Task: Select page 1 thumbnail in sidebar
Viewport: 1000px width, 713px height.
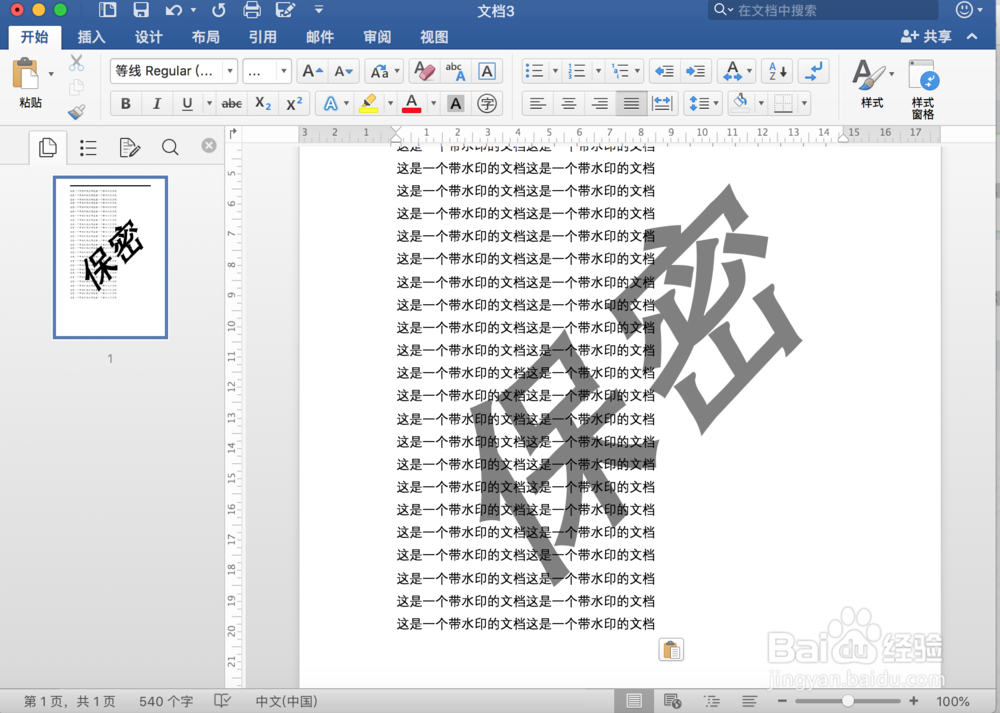Action: [110, 257]
